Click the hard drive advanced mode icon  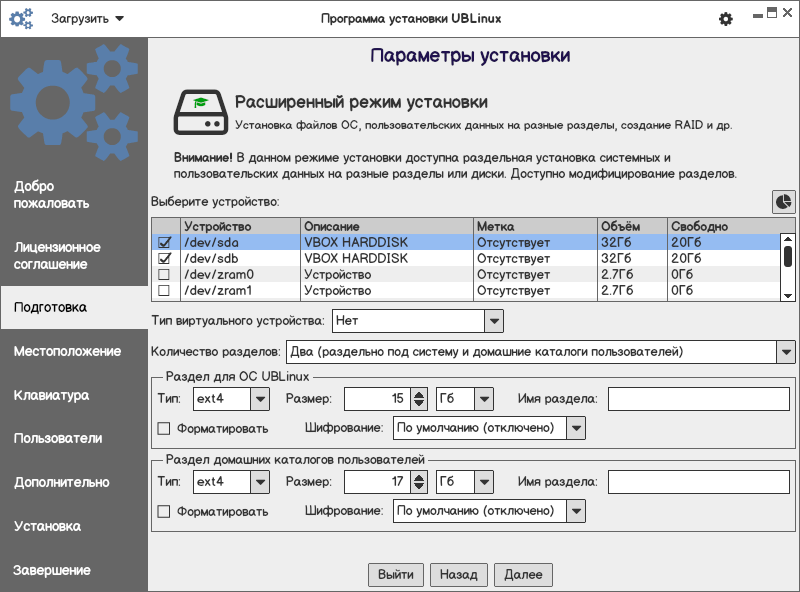pyautogui.click(x=199, y=112)
